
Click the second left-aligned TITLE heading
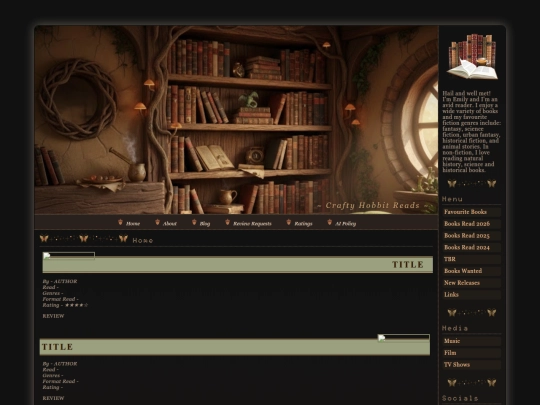pyautogui.click(x=57, y=347)
